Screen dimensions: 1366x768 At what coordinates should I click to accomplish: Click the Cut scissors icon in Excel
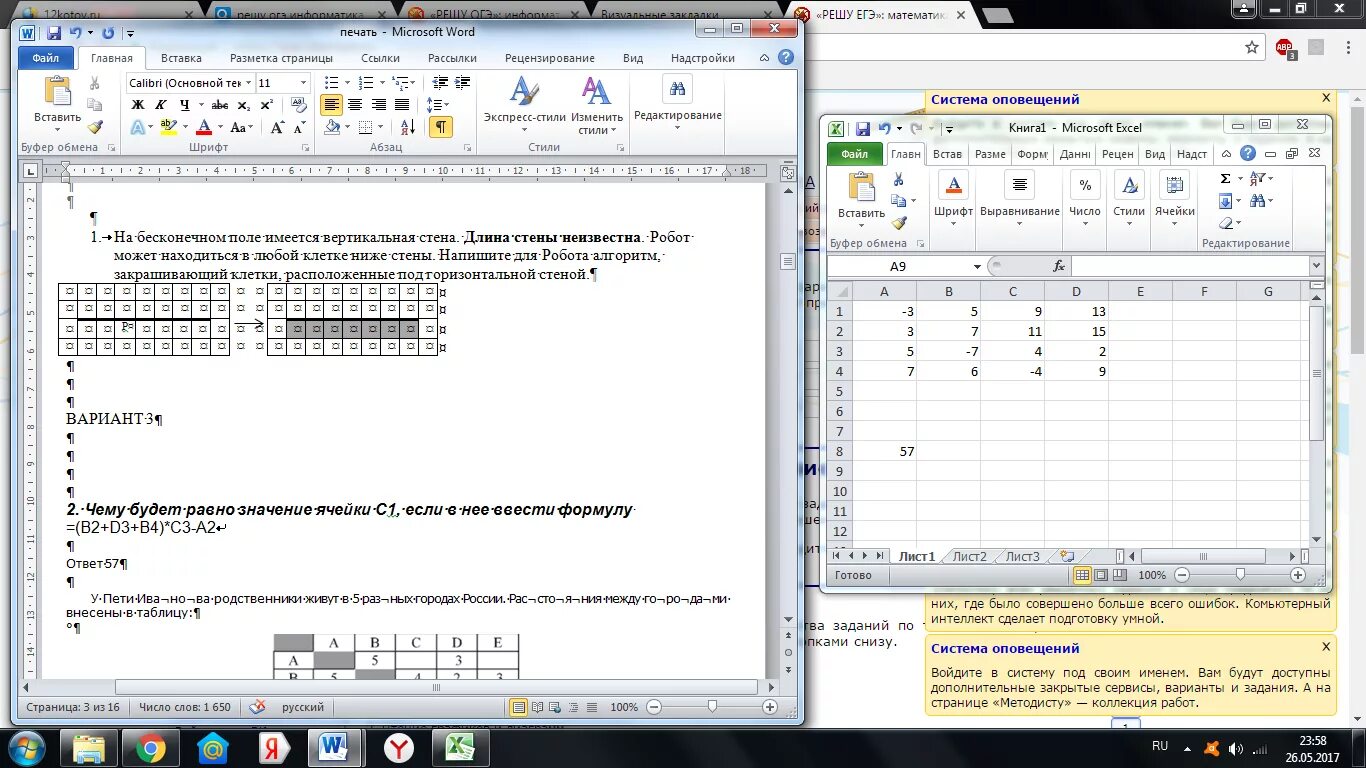[x=898, y=180]
